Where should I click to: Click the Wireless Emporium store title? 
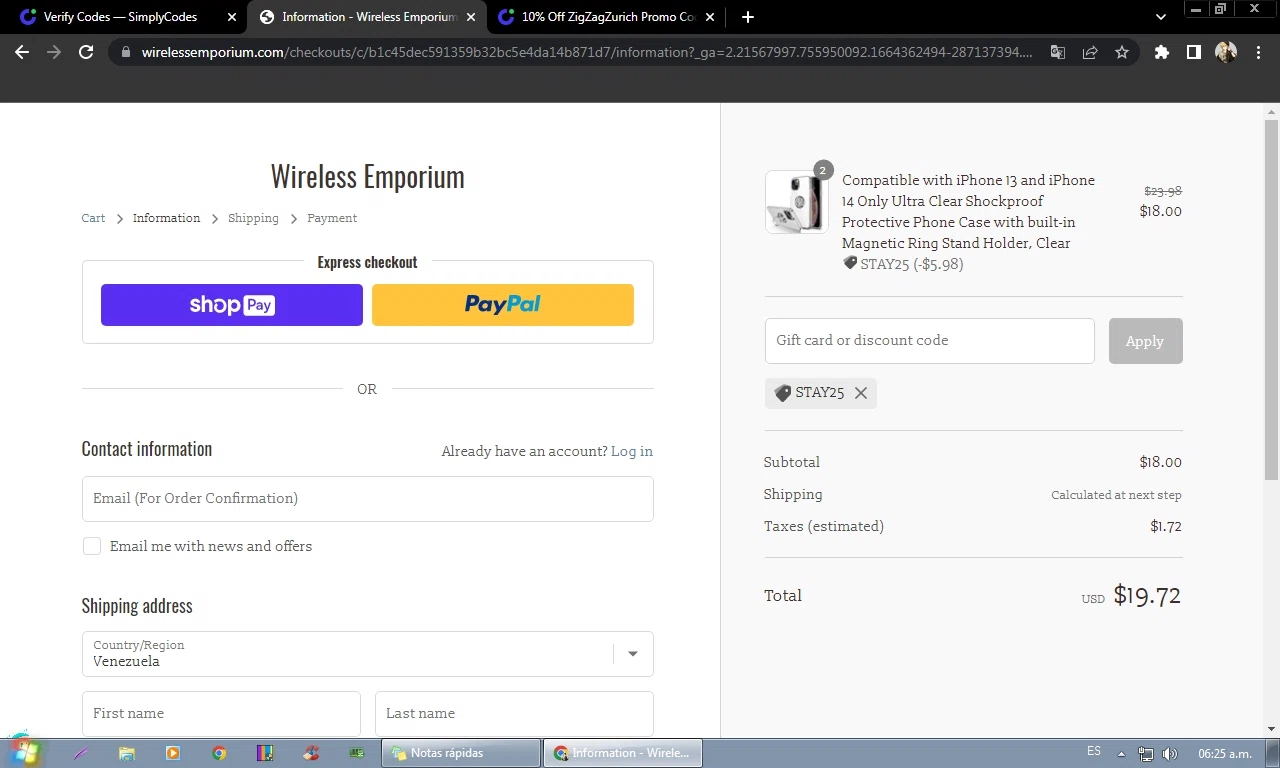pyautogui.click(x=368, y=176)
